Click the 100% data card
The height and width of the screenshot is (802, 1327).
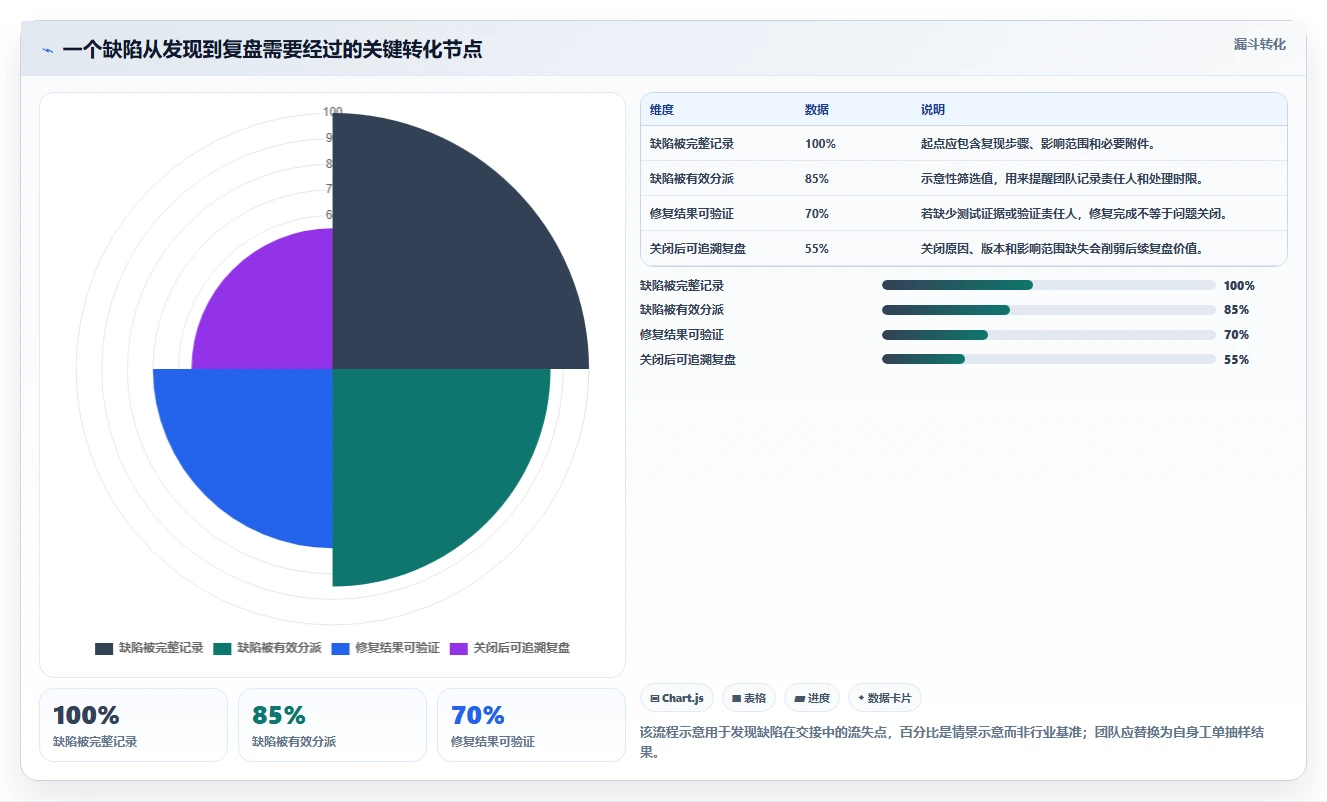pos(133,725)
